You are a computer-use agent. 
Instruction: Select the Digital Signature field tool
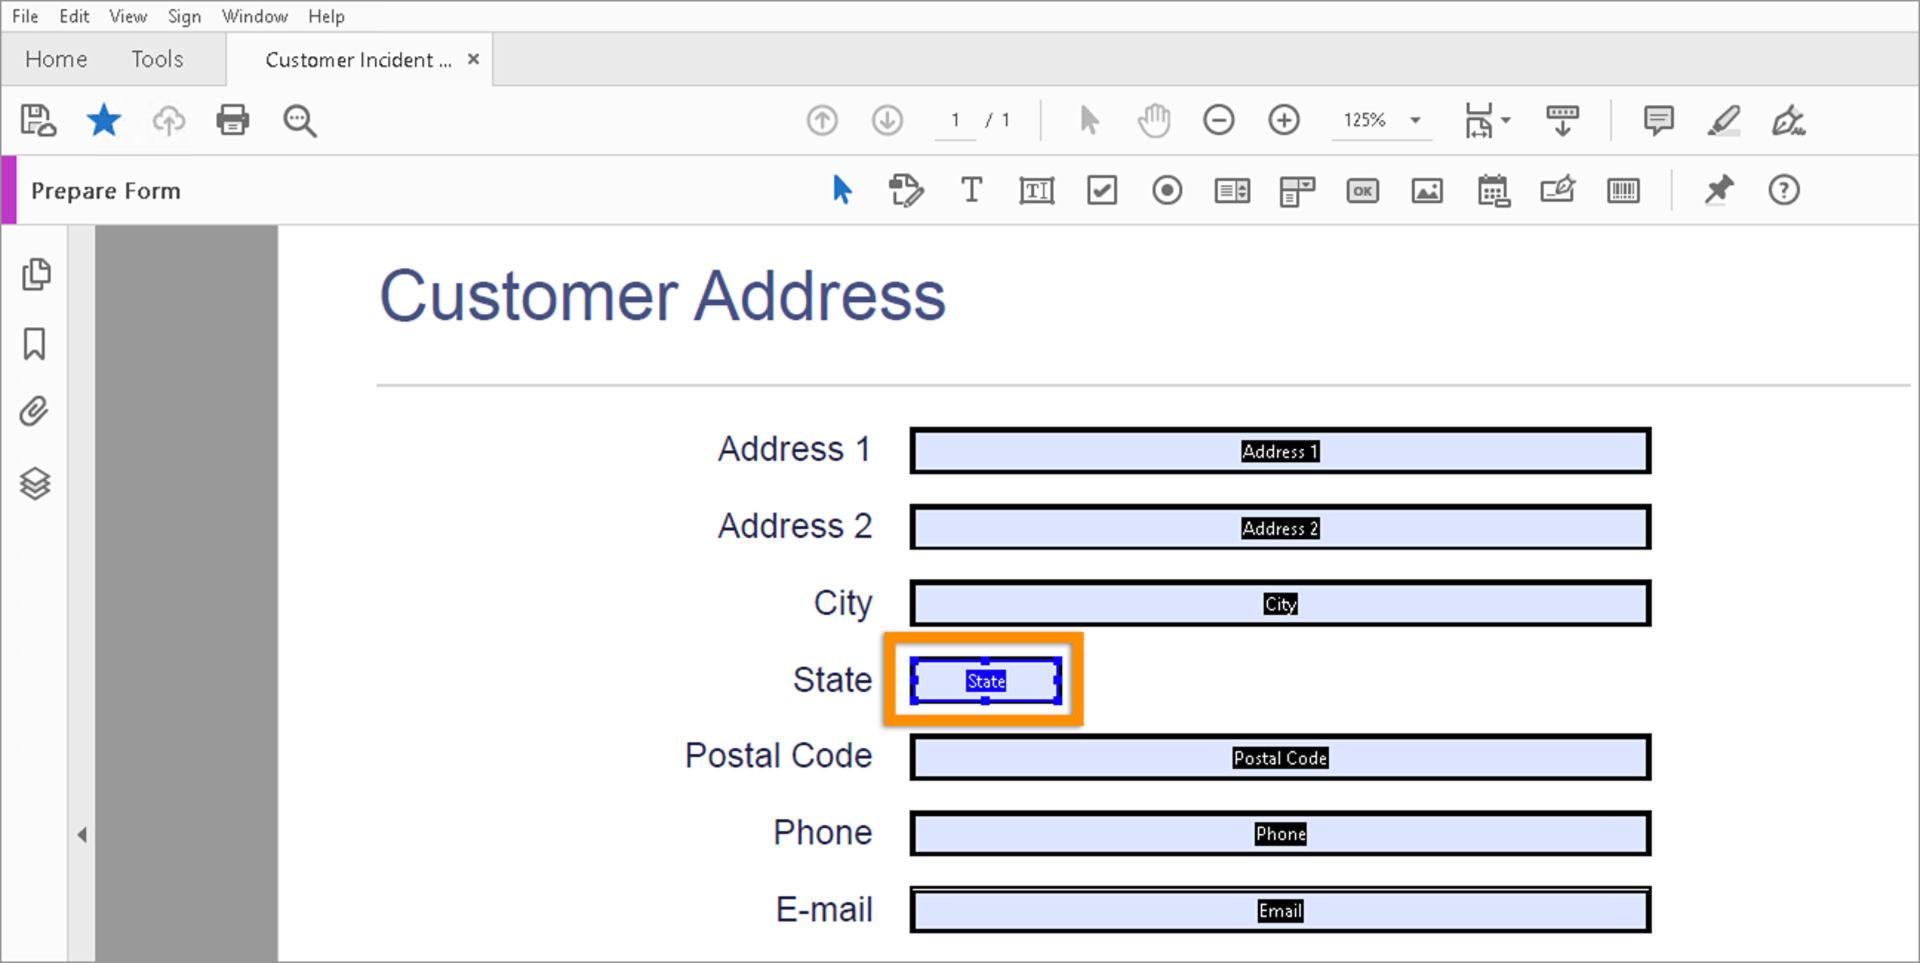[1557, 190]
